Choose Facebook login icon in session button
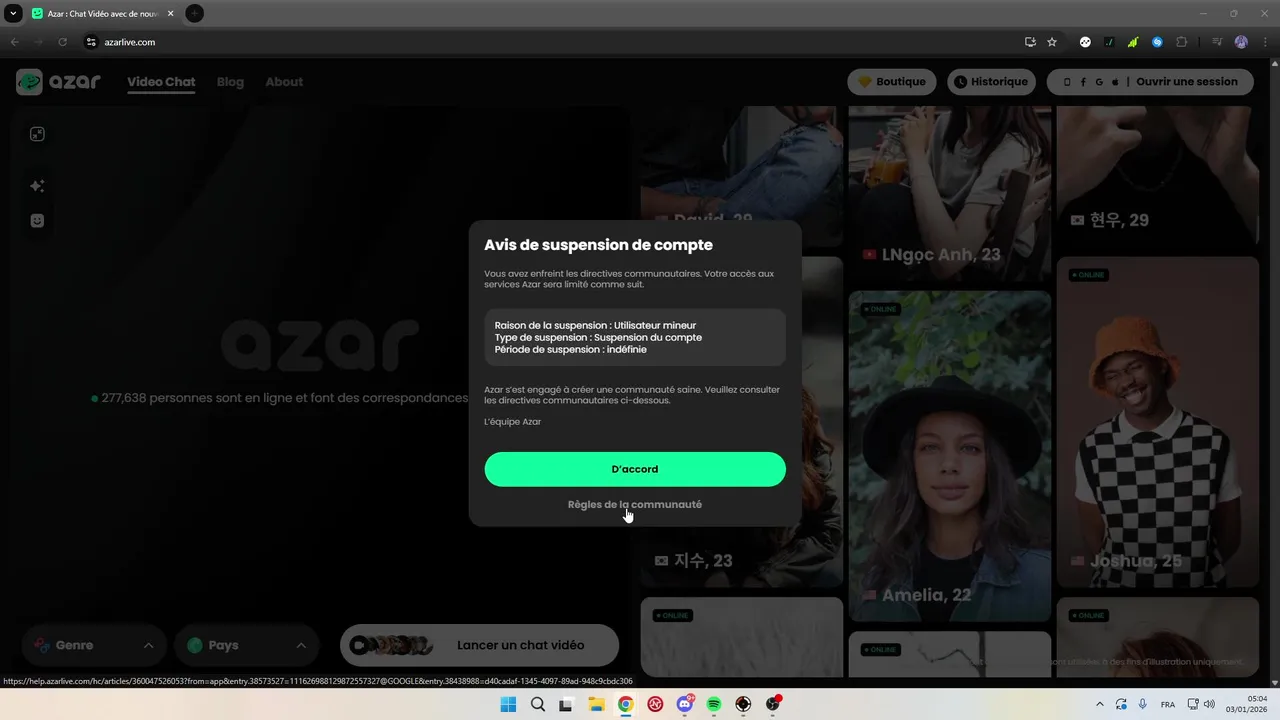This screenshot has height=720, width=1280. (1083, 82)
